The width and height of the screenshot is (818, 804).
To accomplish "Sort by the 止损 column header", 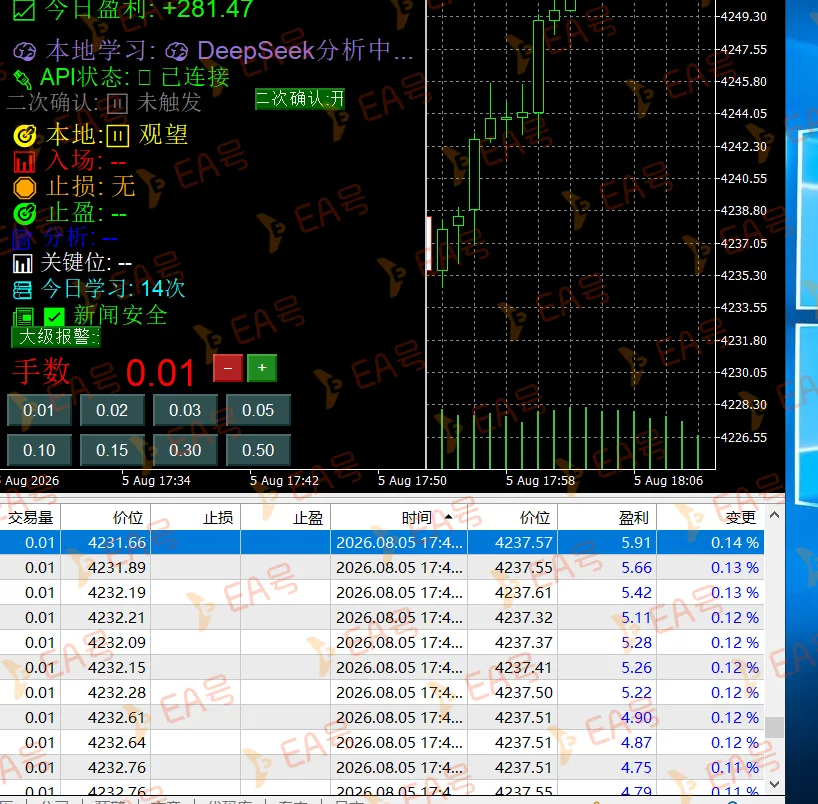I will click(x=196, y=517).
